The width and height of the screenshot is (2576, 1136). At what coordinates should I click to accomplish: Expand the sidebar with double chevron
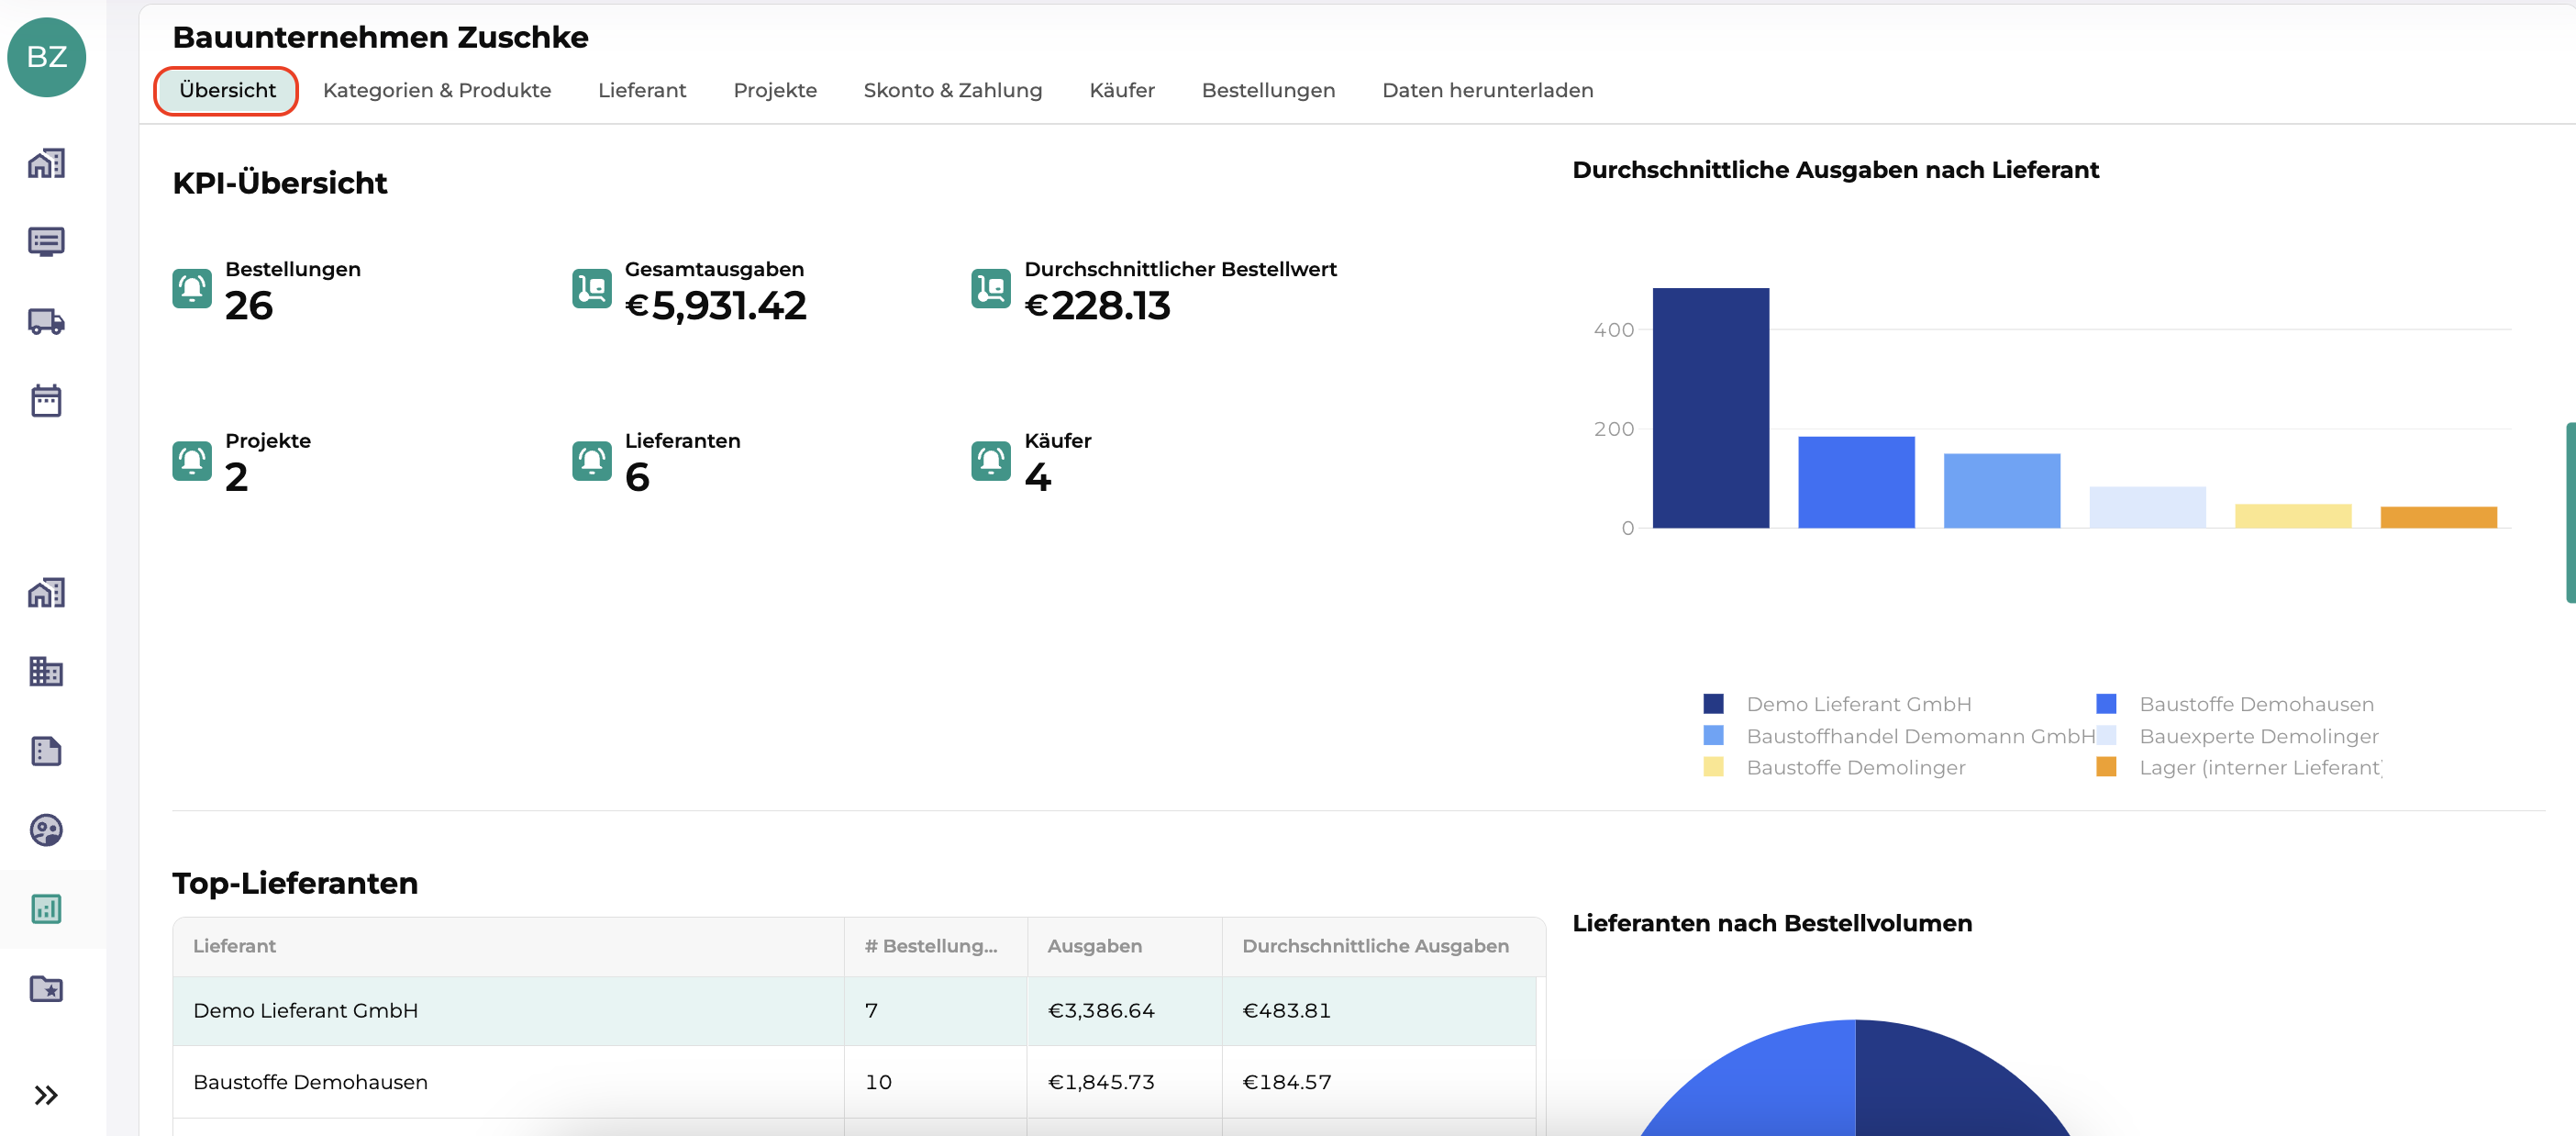(x=46, y=1095)
